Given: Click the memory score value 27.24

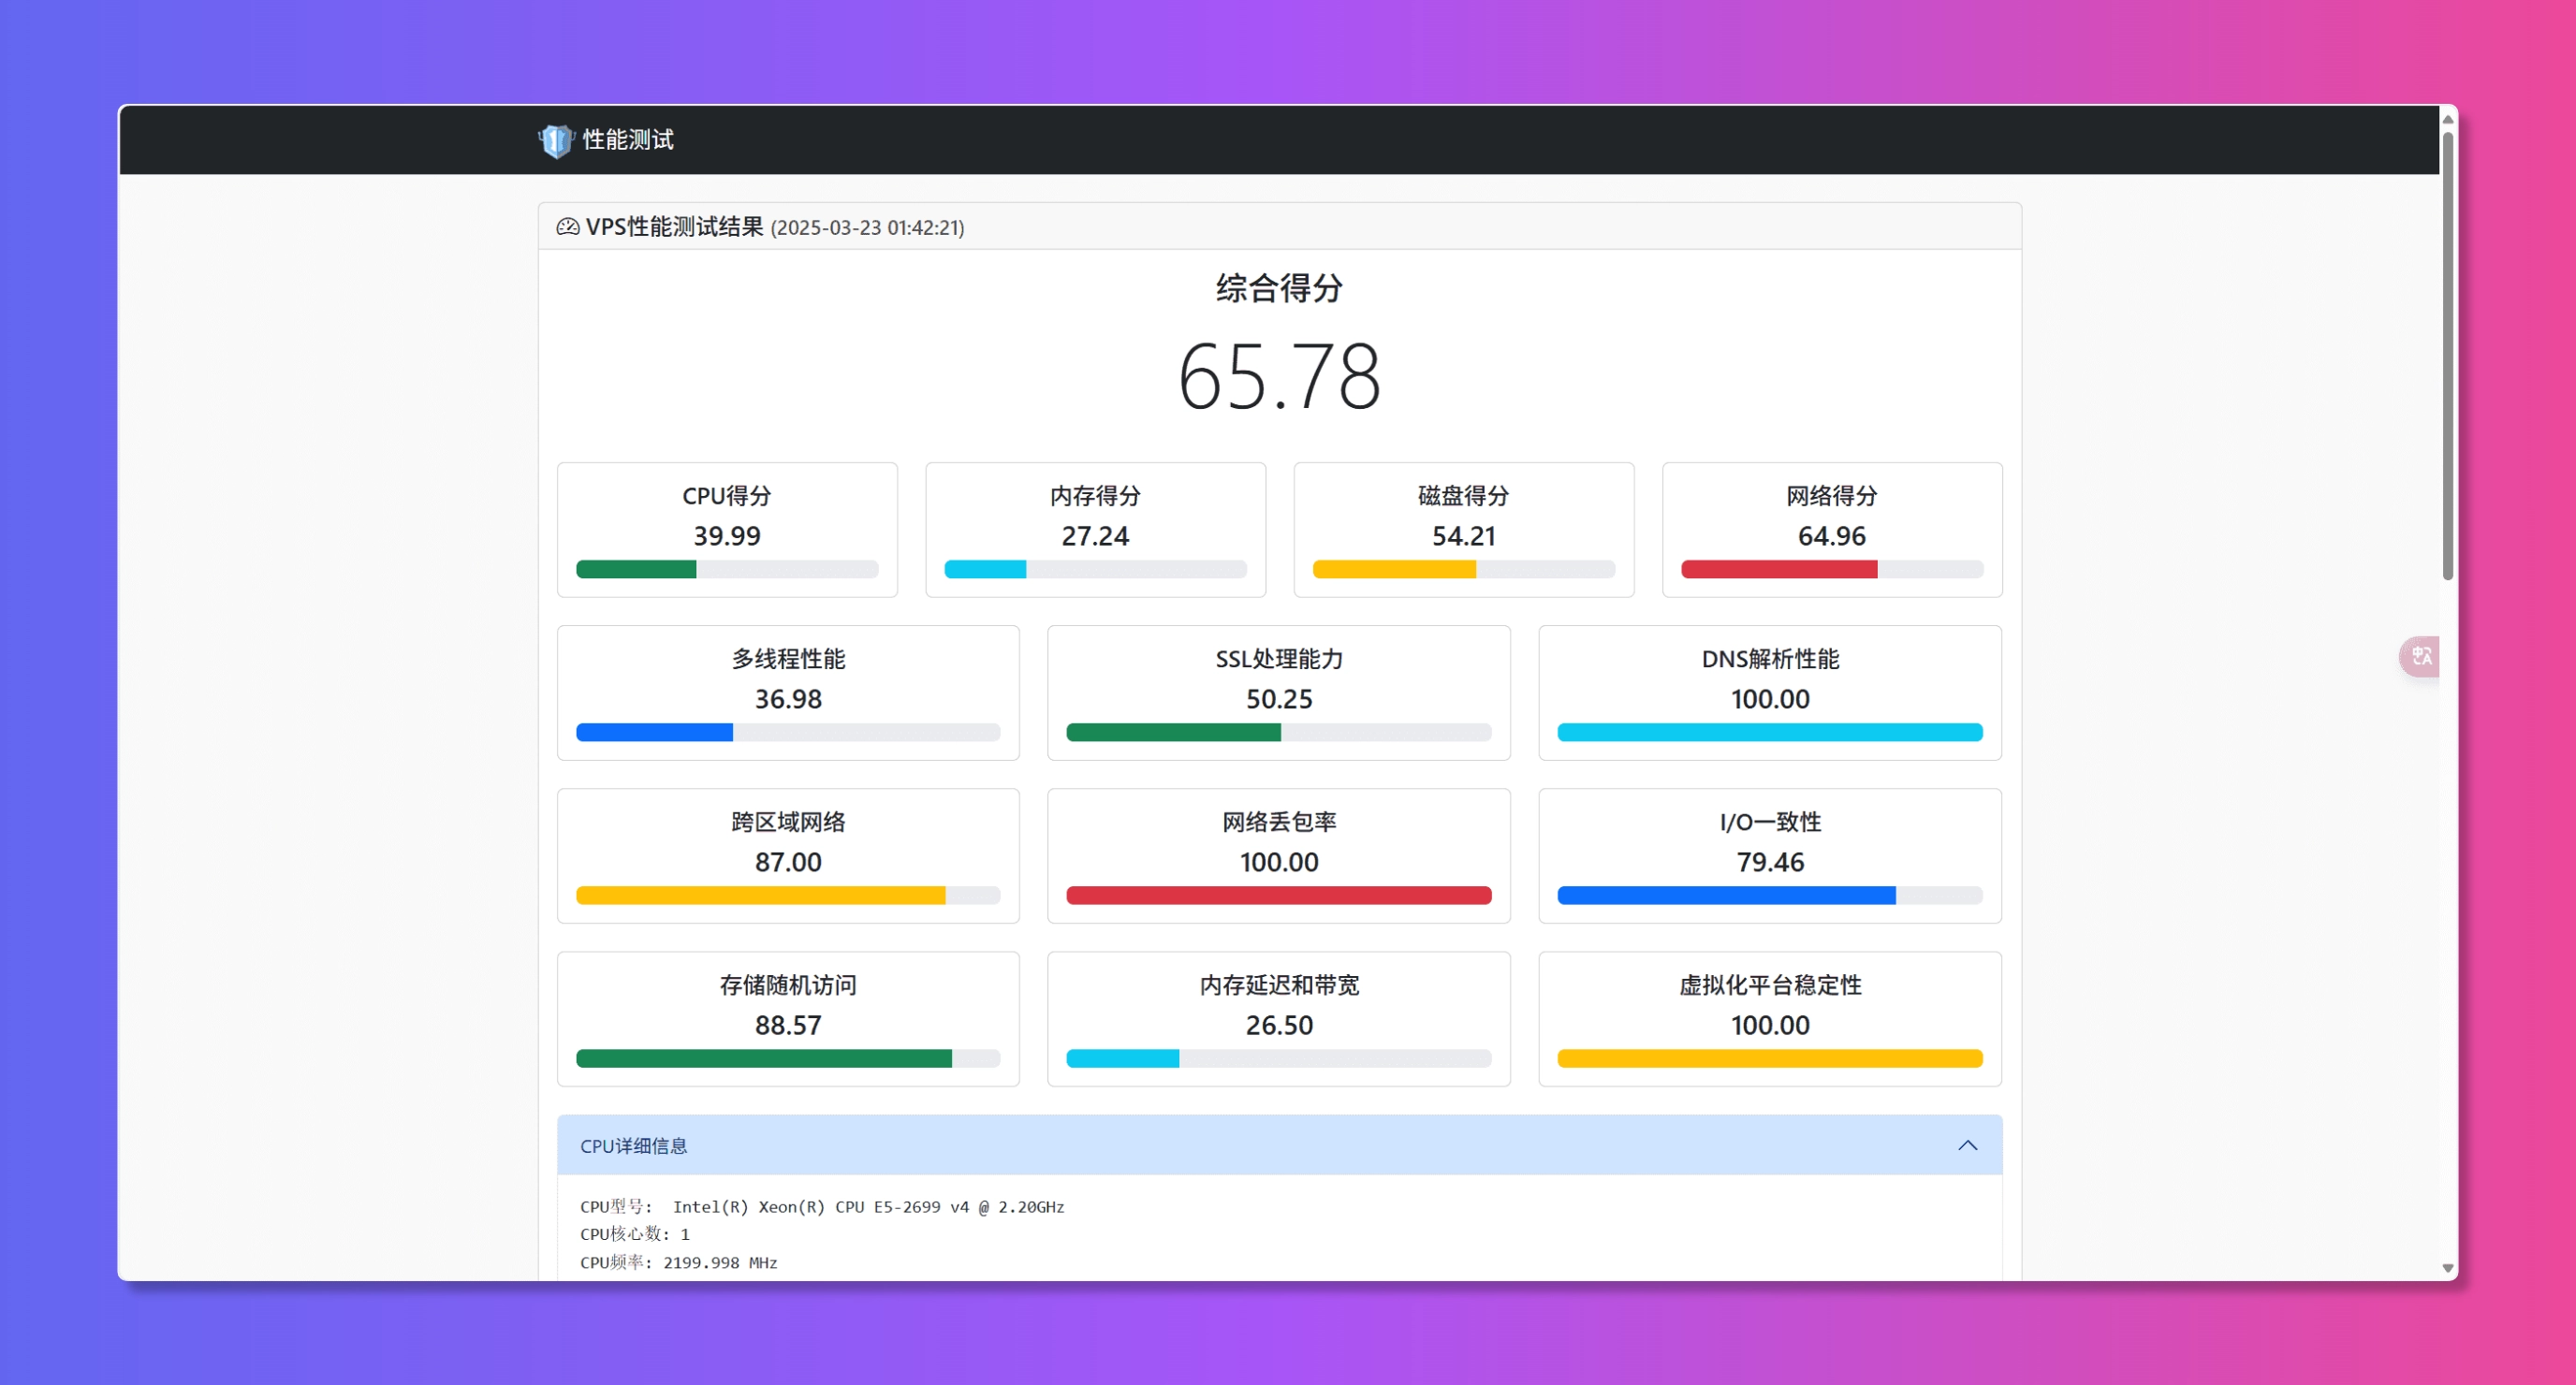Looking at the screenshot, I should click(x=1095, y=536).
